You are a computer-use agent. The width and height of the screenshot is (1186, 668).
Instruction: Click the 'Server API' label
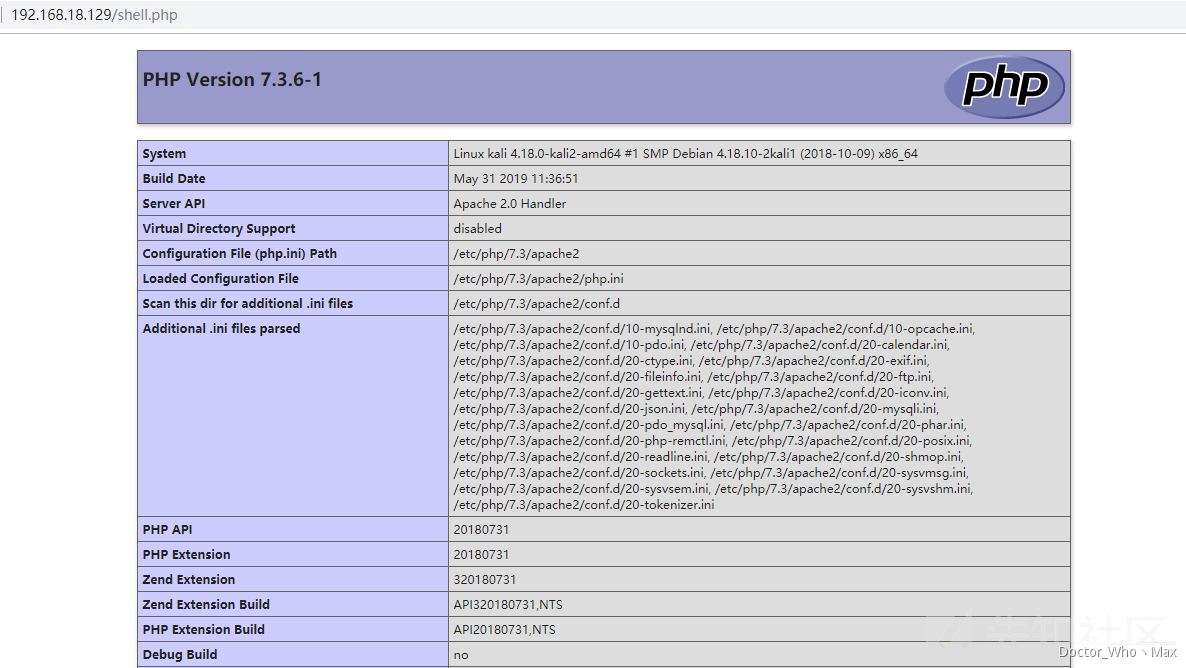174,204
